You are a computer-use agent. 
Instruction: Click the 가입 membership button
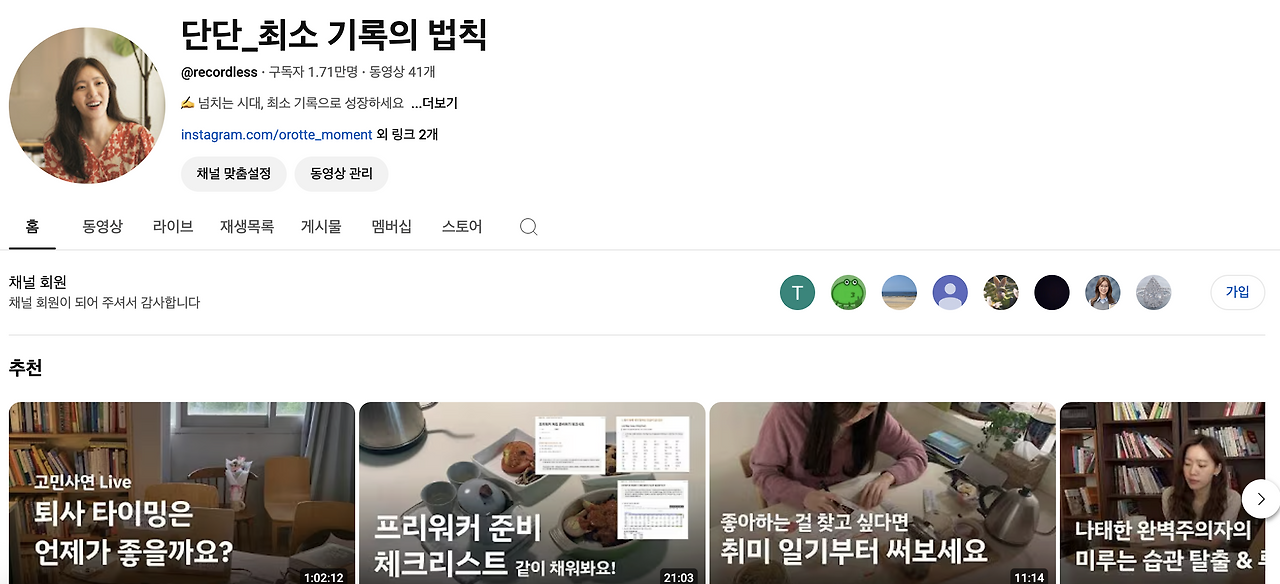tap(1238, 292)
